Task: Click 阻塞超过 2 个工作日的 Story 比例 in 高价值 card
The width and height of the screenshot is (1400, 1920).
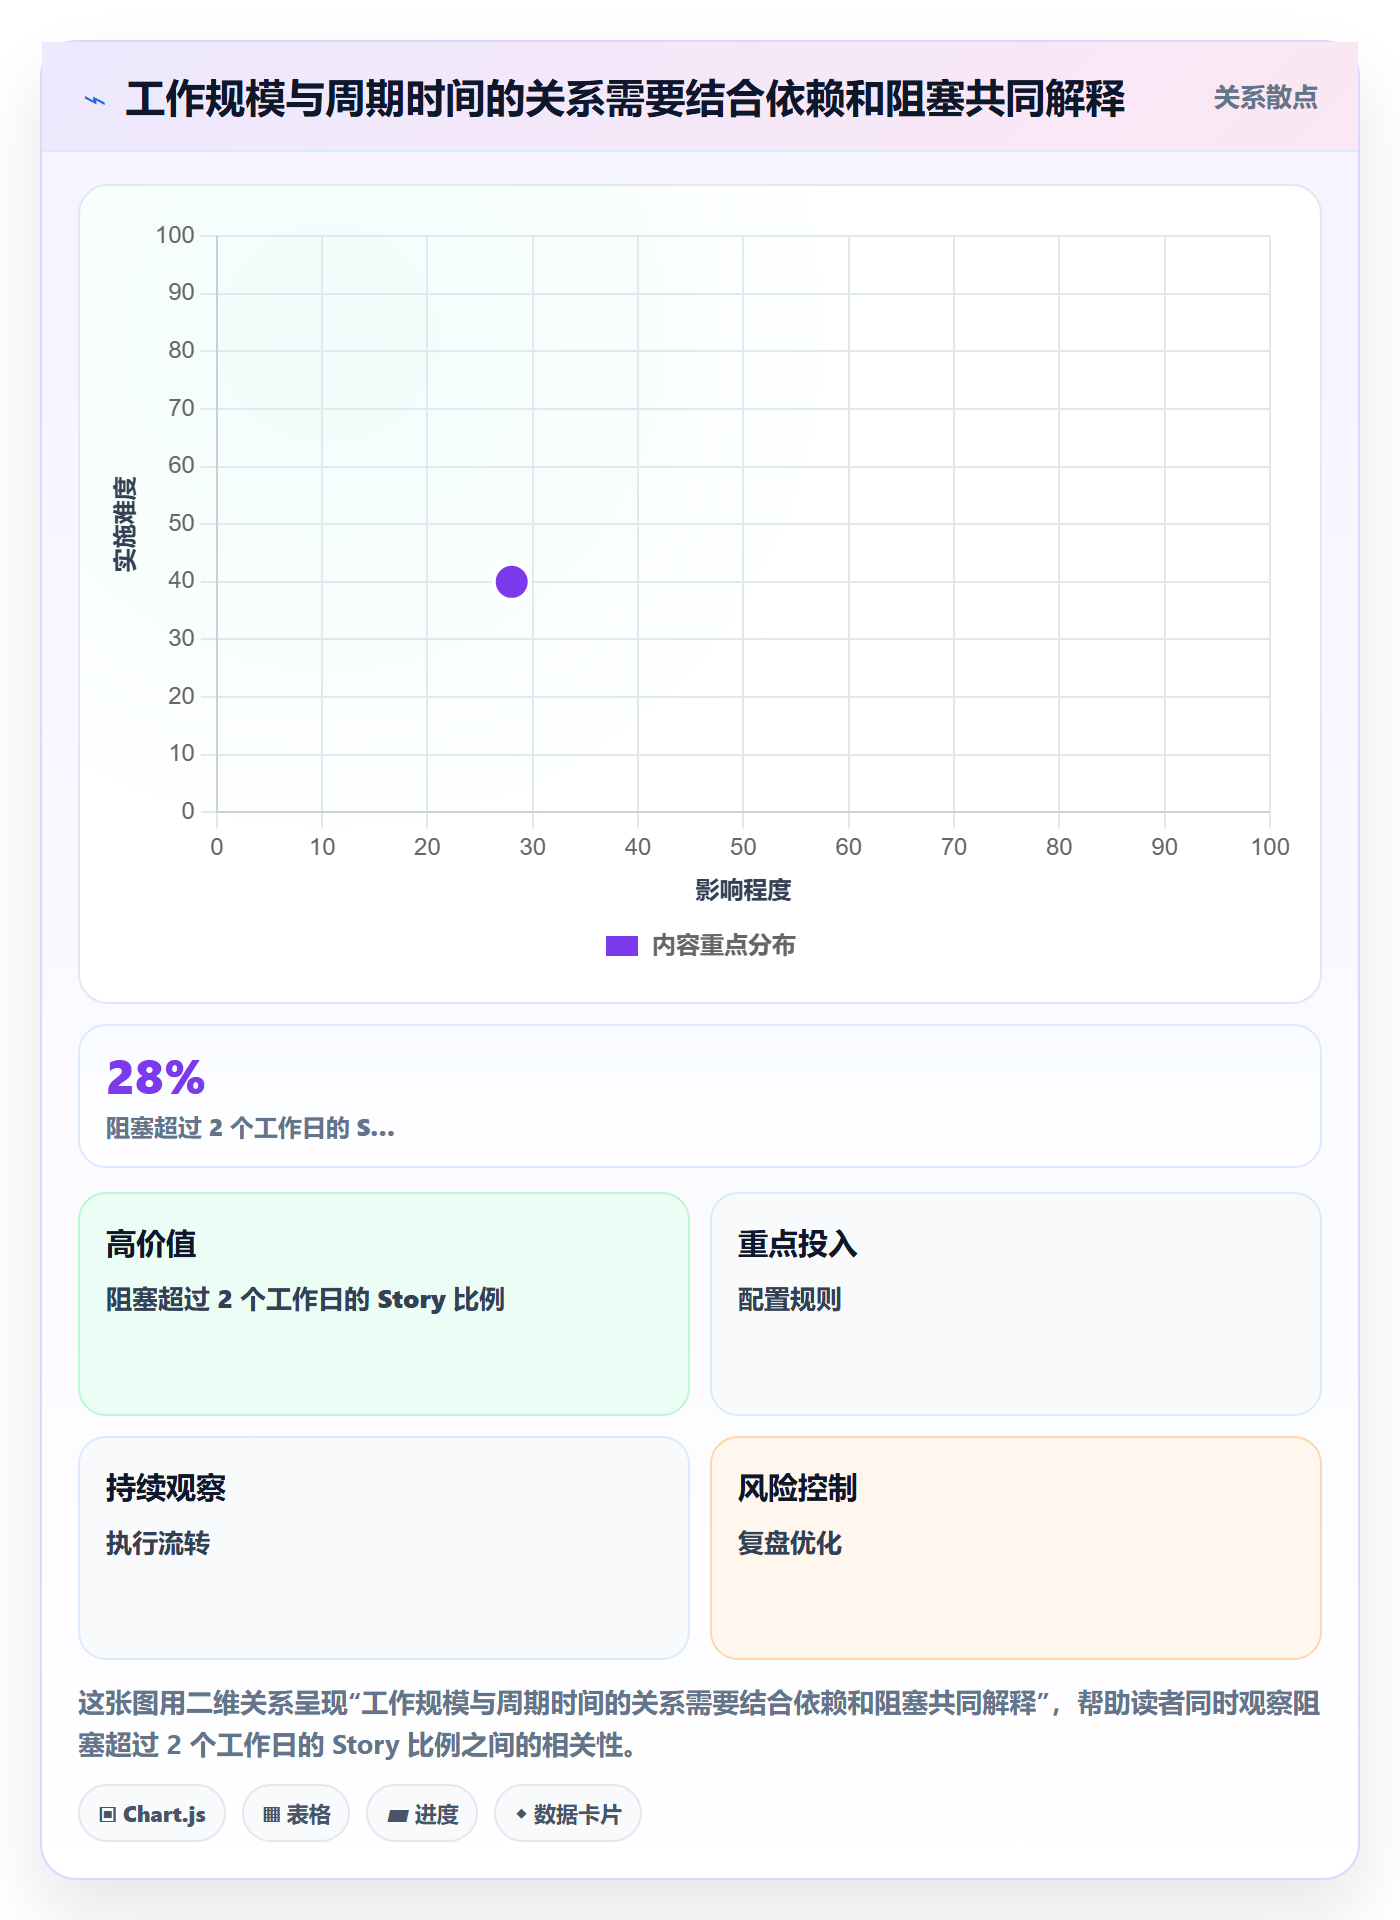Action: [x=306, y=1299]
